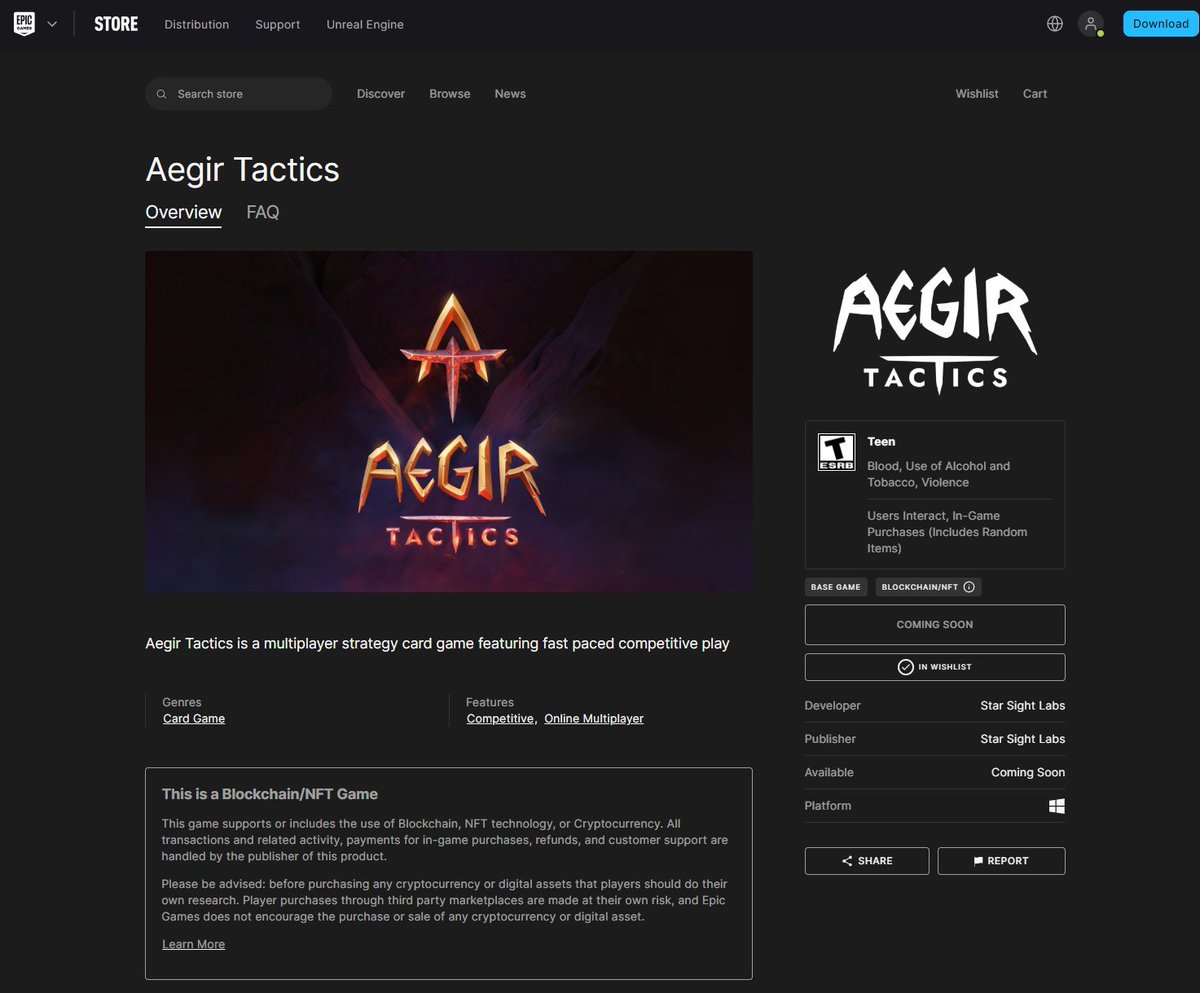The height and width of the screenshot is (993, 1200).
Task: Click the Windows platform icon
Action: [x=1057, y=805]
